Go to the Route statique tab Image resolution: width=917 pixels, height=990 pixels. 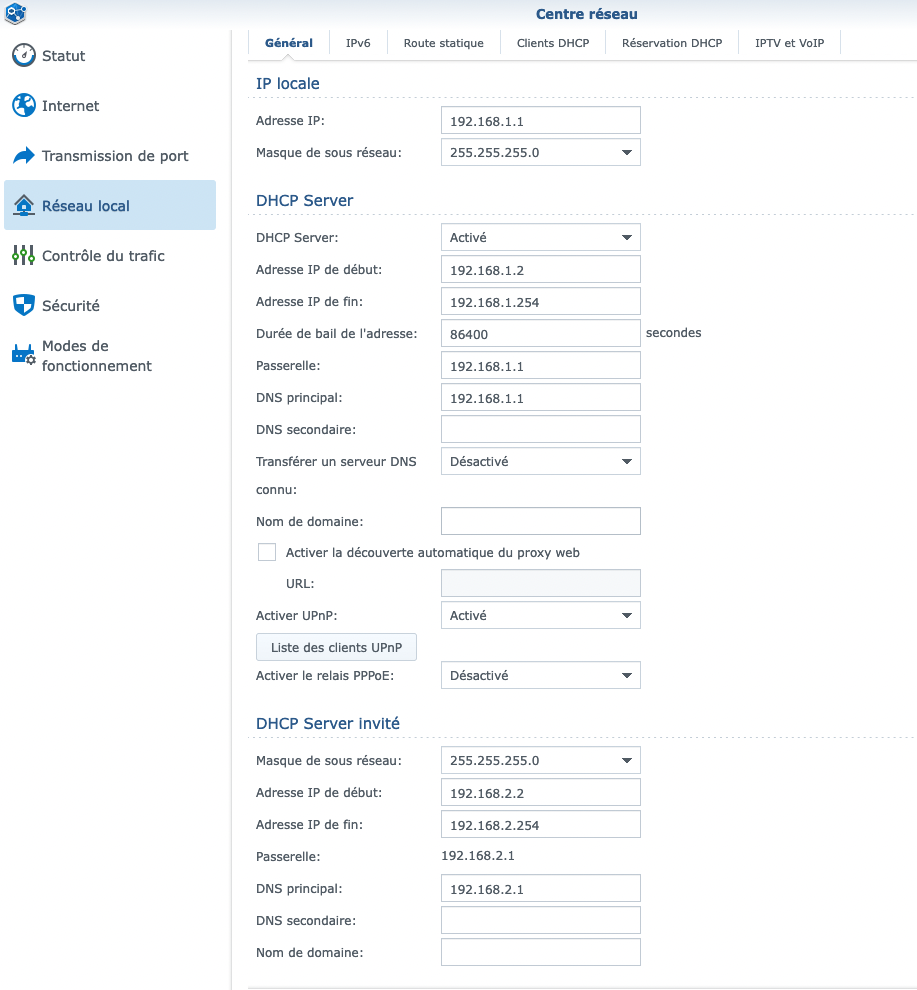point(443,43)
